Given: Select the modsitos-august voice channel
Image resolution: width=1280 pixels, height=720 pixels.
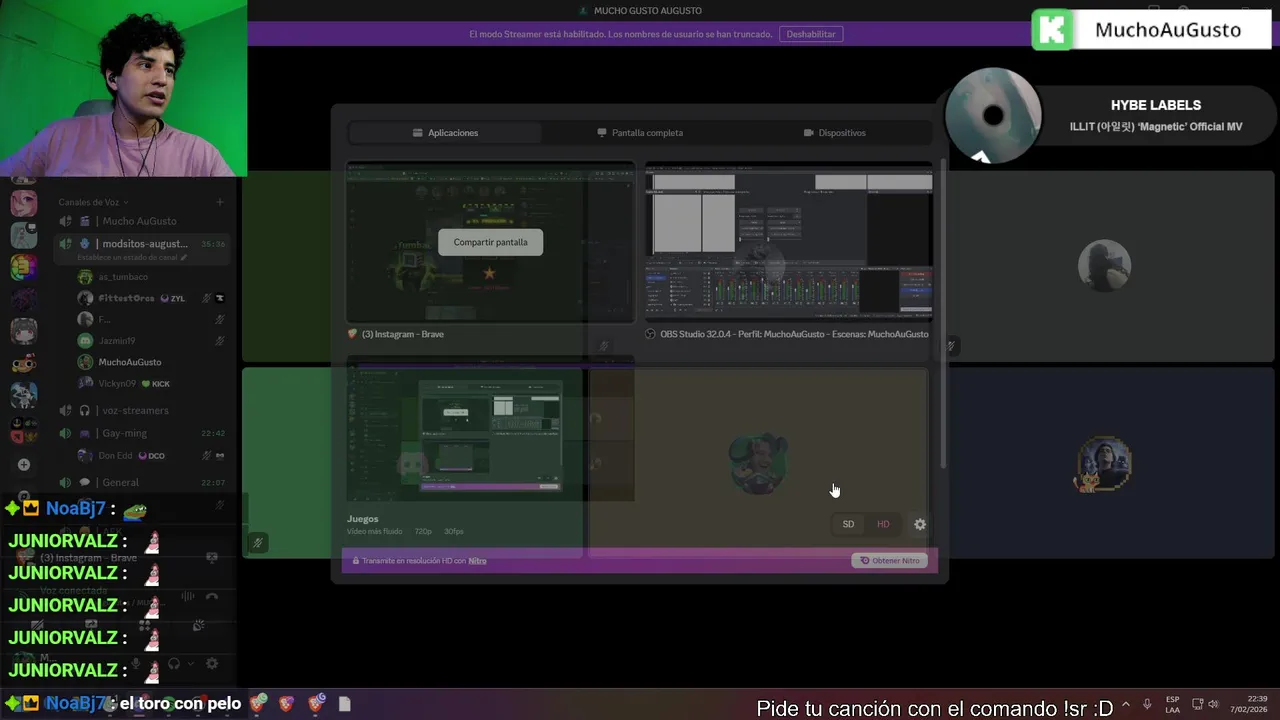Looking at the screenshot, I should point(143,244).
